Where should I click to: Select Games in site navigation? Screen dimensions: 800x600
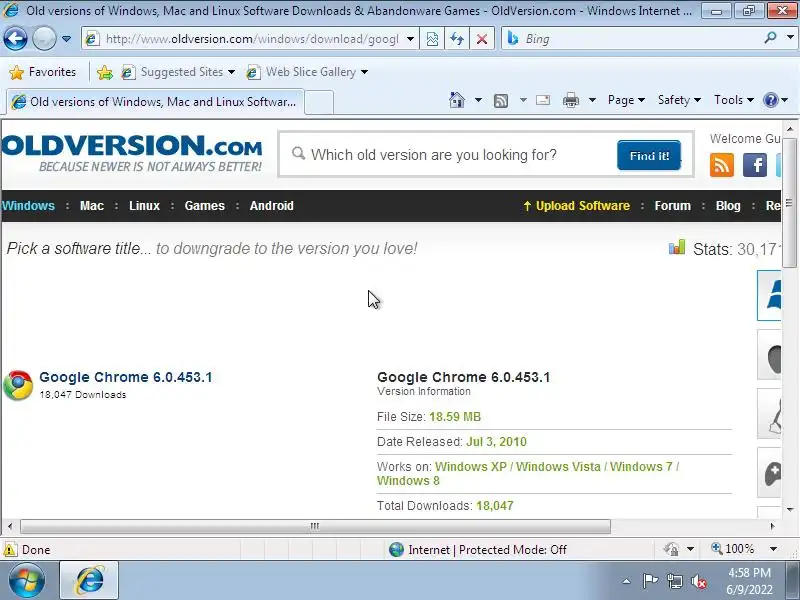[205, 206]
